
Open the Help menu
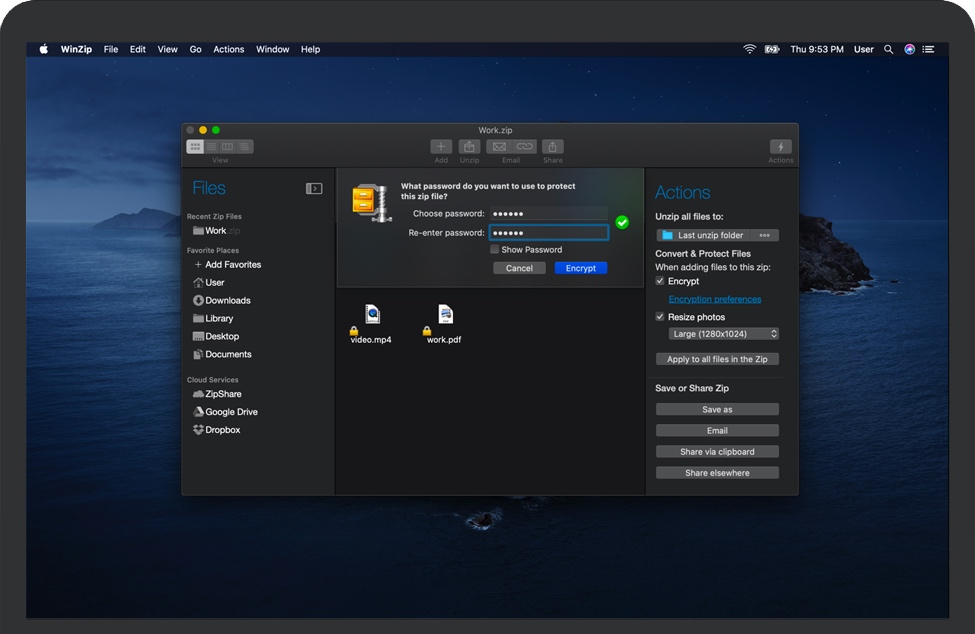pos(310,49)
